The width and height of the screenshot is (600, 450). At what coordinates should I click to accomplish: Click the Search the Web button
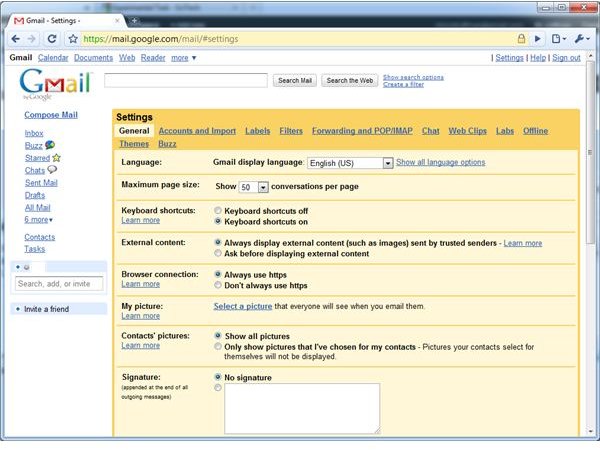point(350,80)
